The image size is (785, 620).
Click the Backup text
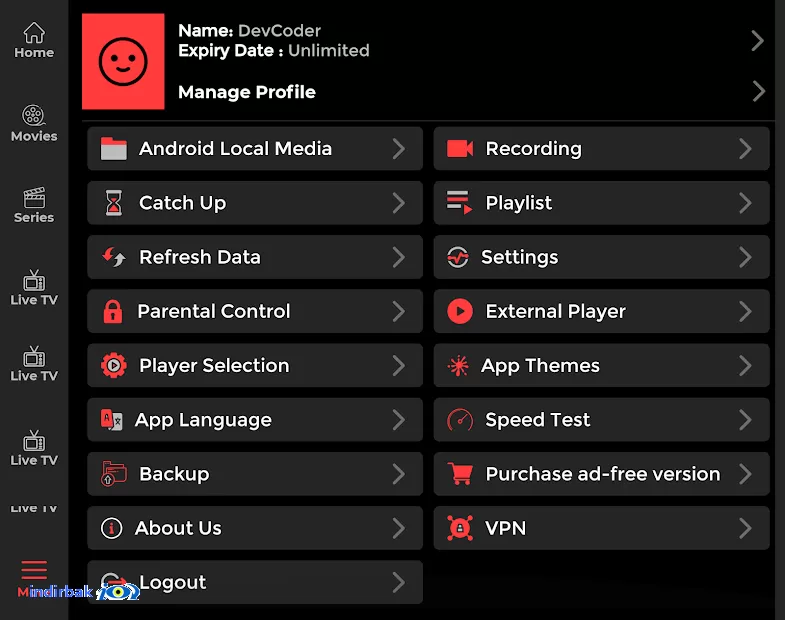pyautogui.click(x=174, y=474)
